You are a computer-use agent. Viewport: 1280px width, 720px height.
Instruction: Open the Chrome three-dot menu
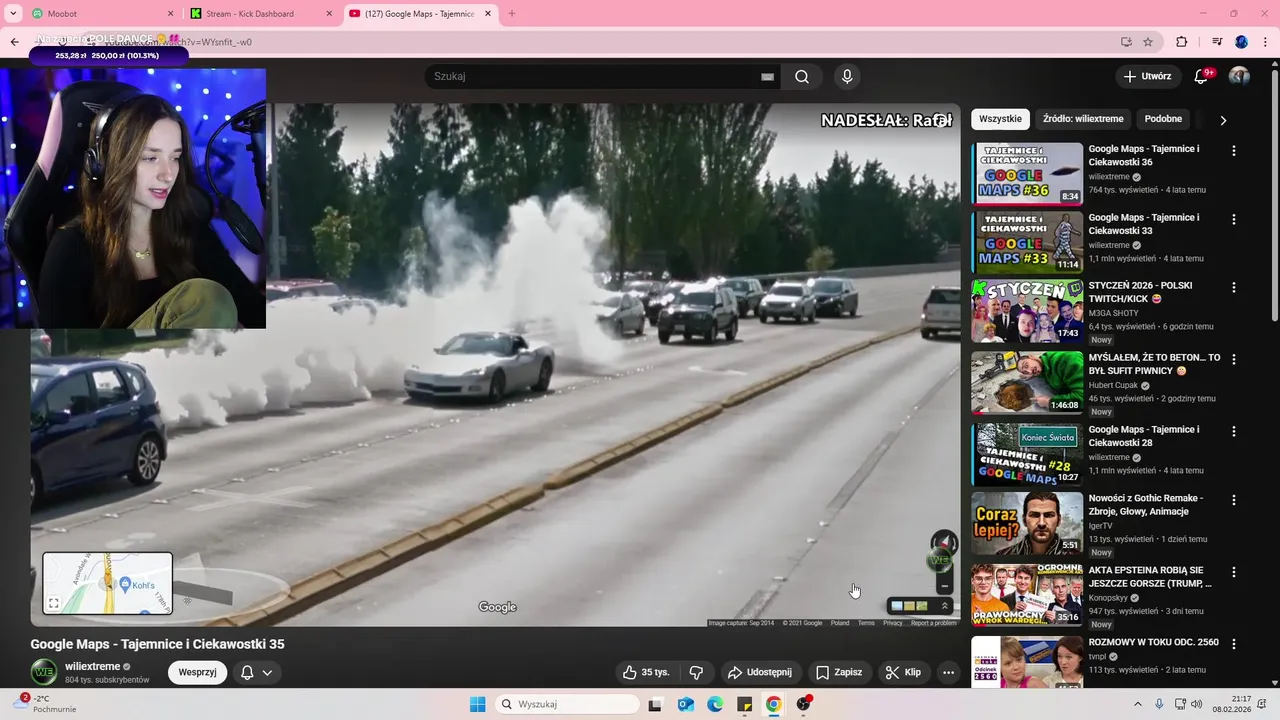coord(1265,42)
